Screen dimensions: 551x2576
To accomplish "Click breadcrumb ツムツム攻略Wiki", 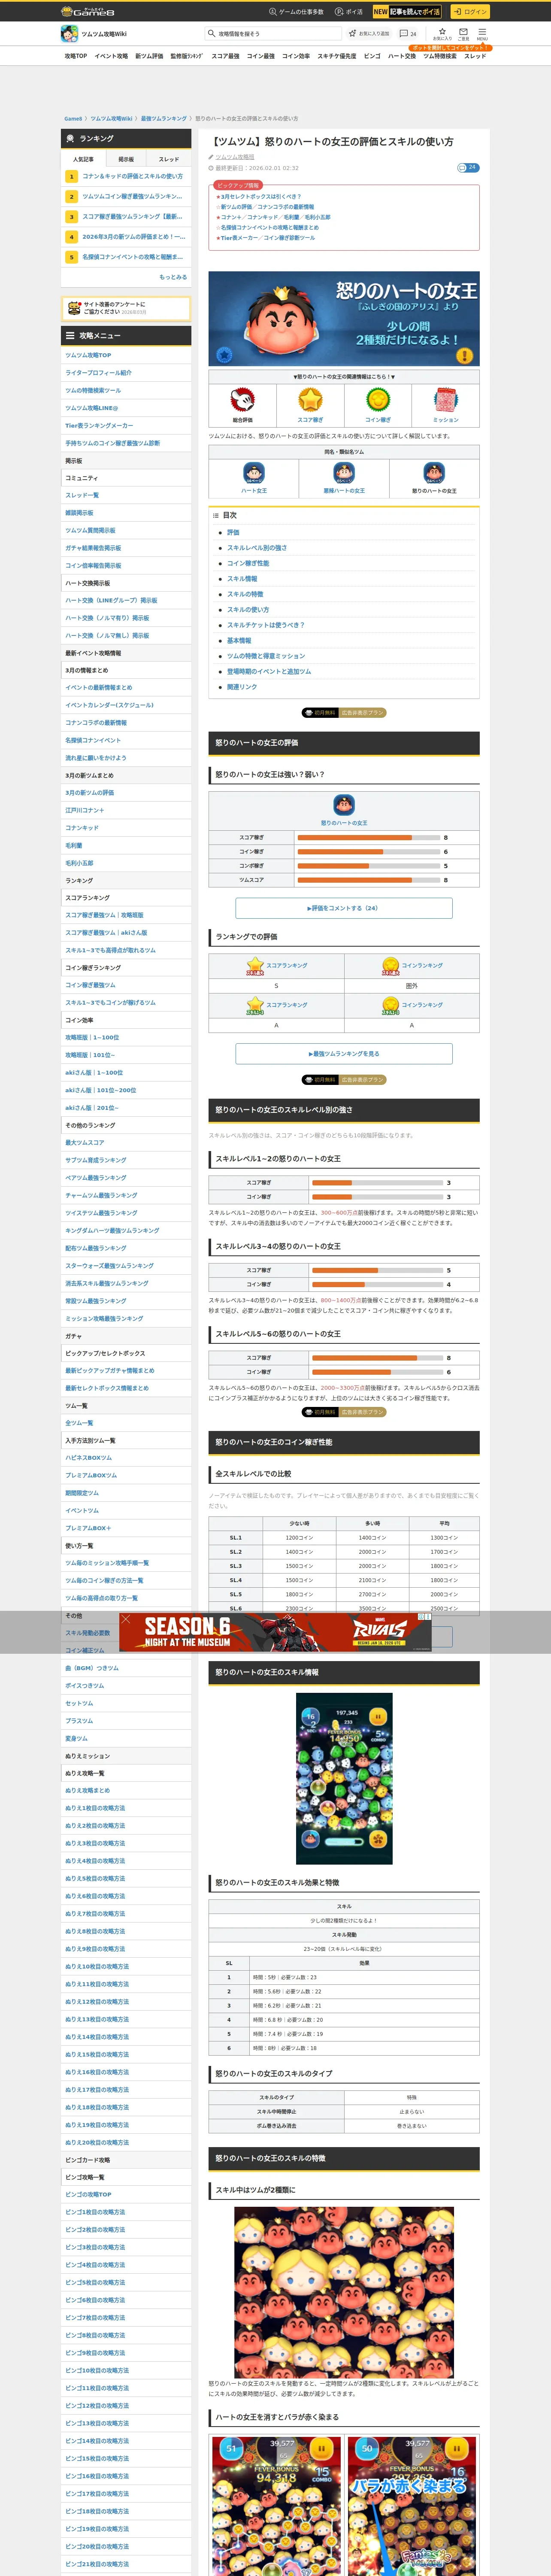I will pyautogui.click(x=111, y=118).
